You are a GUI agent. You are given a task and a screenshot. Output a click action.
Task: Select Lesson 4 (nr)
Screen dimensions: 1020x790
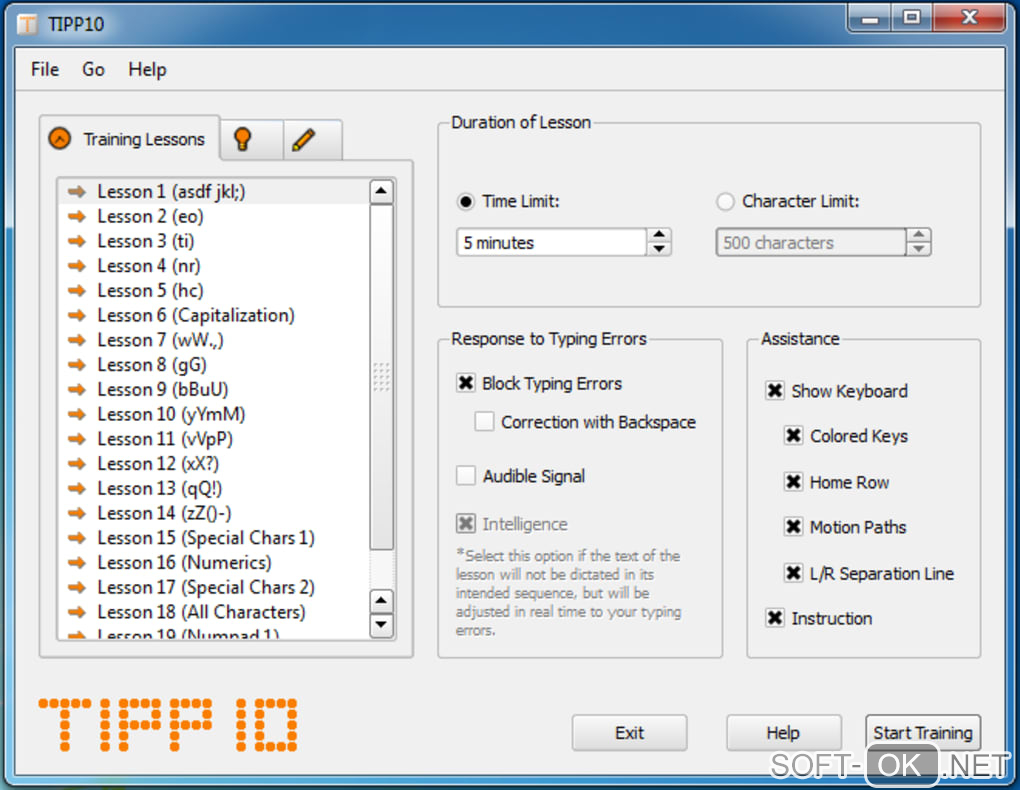[213, 266]
